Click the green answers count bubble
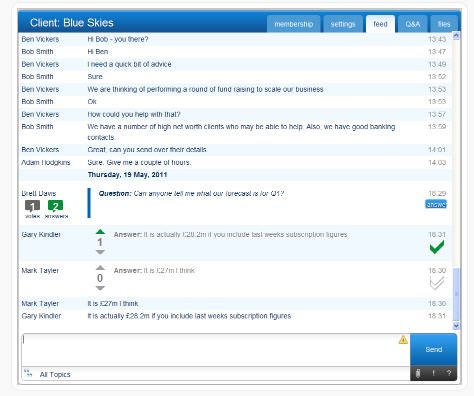The width and height of the screenshot is (474, 396). (x=55, y=206)
